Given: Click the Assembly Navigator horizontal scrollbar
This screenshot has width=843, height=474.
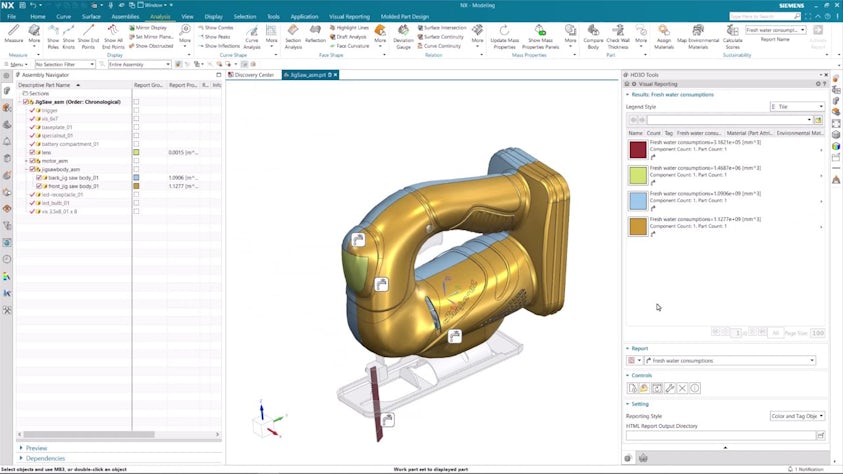Looking at the screenshot, I should (x=89, y=434).
